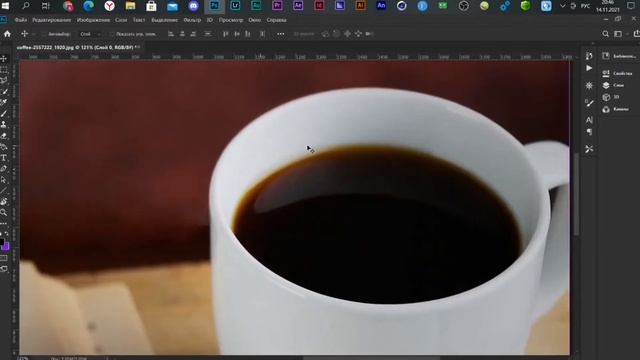640x360 pixels.
Task: Open the History panel icon
Action: 589,56
